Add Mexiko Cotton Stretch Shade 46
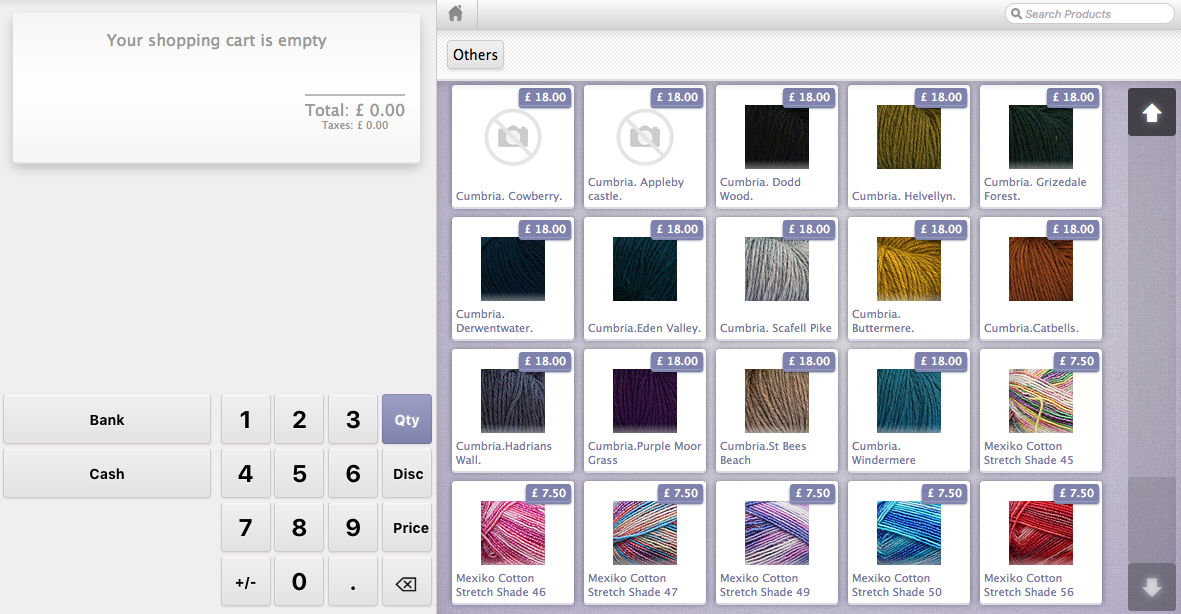The height and width of the screenshot is (614, 1181). coord(513,542)
